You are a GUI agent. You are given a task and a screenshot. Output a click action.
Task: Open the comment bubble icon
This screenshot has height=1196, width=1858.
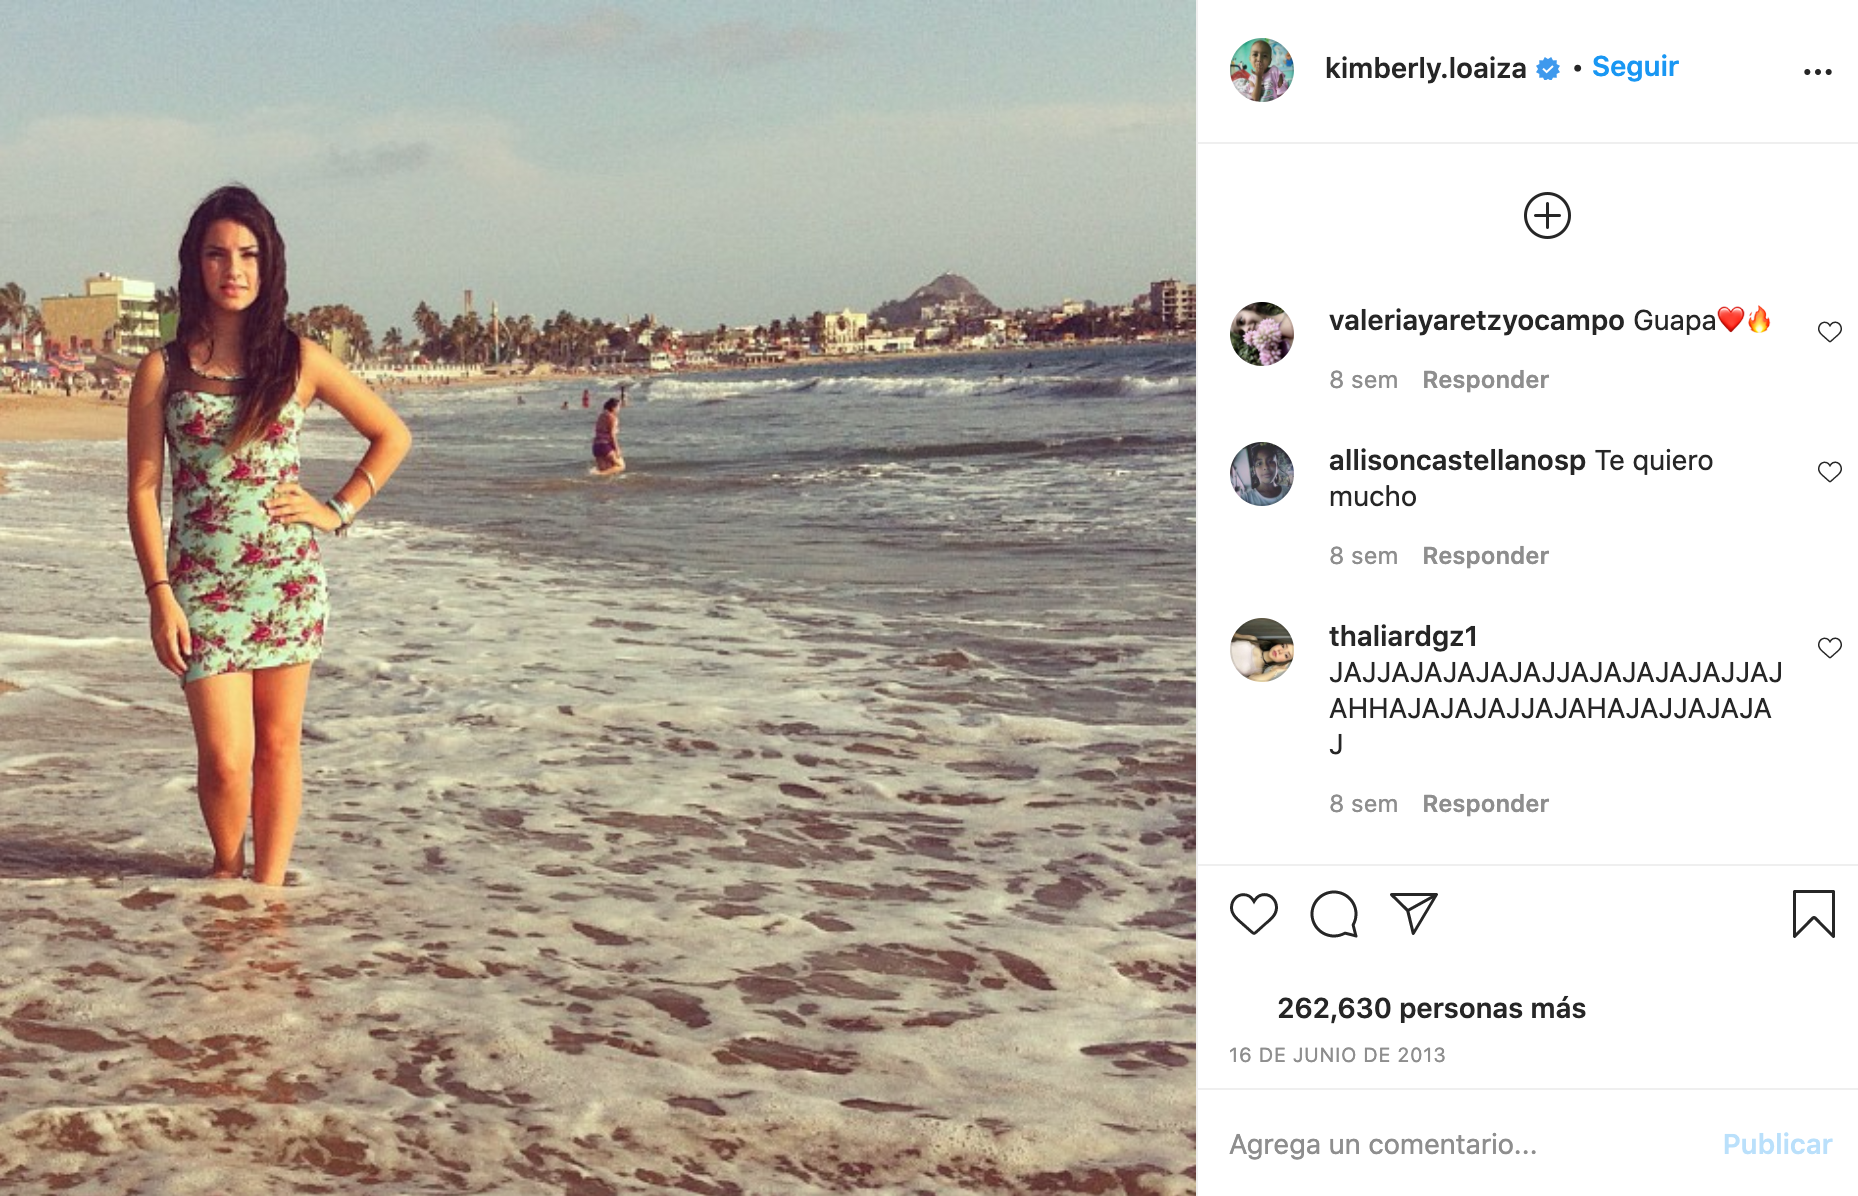1334,913
